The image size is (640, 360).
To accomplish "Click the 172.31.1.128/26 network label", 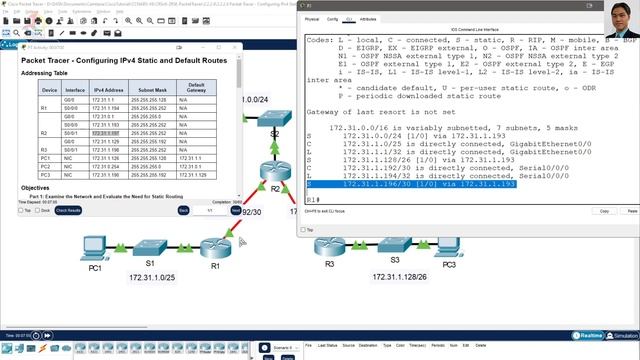I will tap(400, 277).
